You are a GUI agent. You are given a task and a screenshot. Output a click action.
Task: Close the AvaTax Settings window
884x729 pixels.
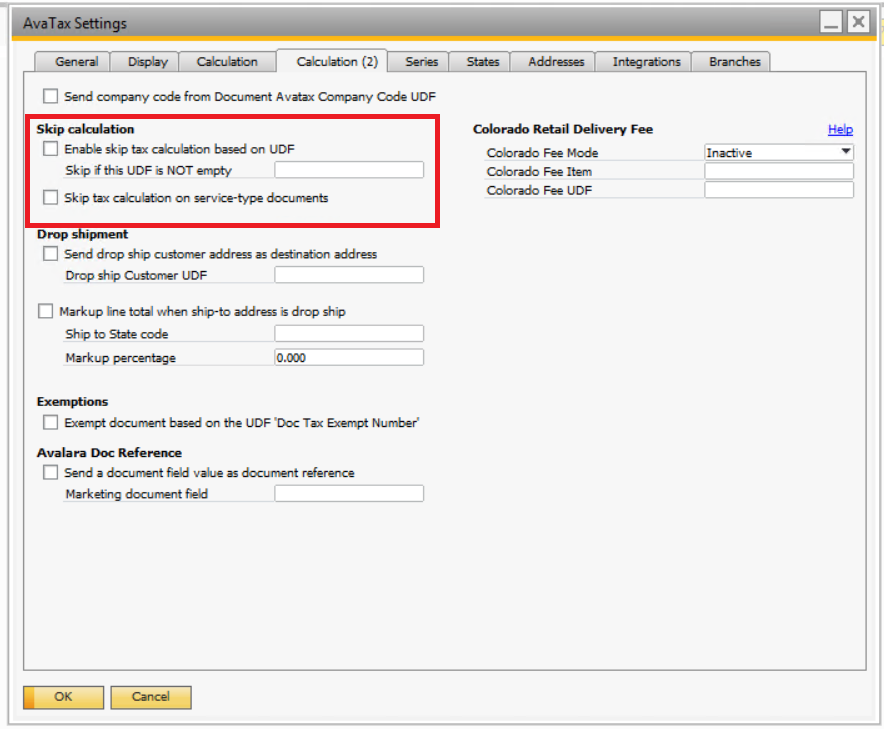[x=858, y=22]
